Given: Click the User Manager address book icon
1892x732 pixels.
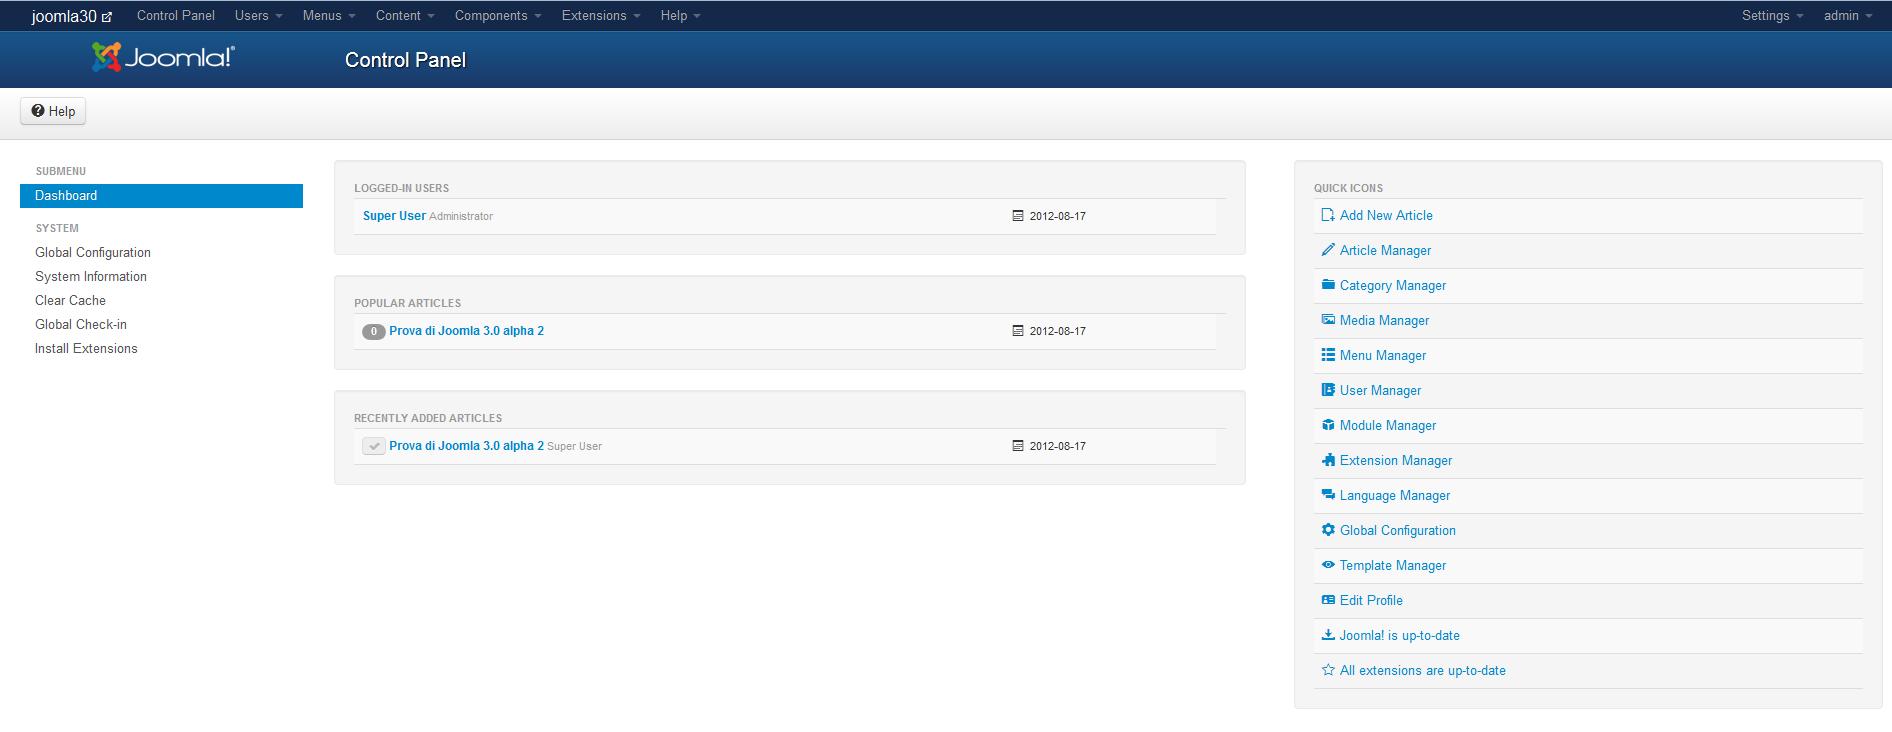Looking at the screenshot, I should coord(1328,390).
